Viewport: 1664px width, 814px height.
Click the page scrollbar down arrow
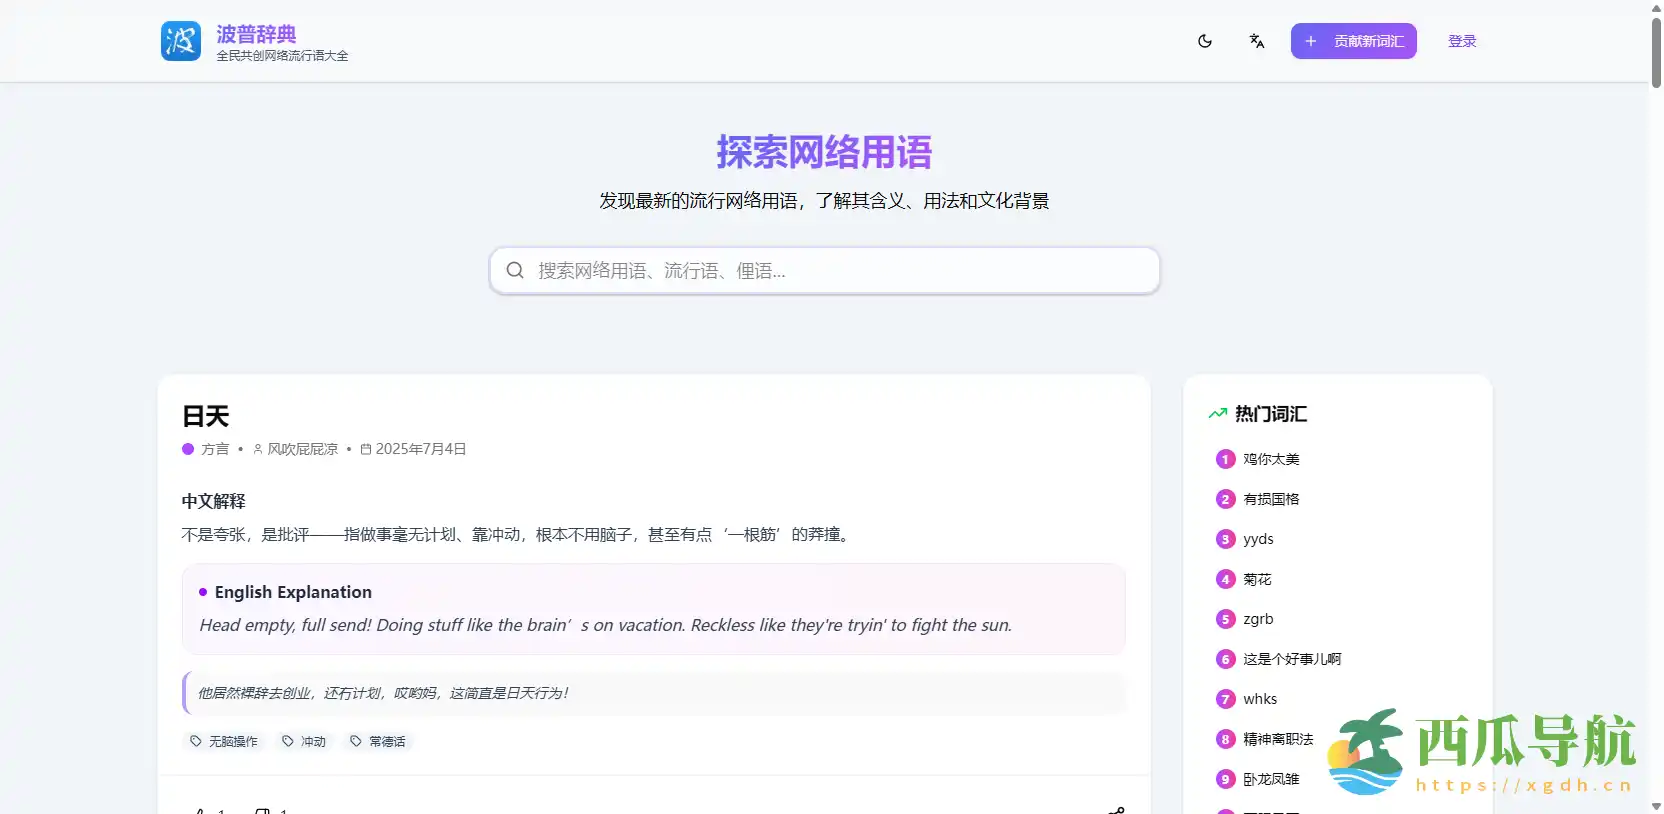click(1656, 806)
